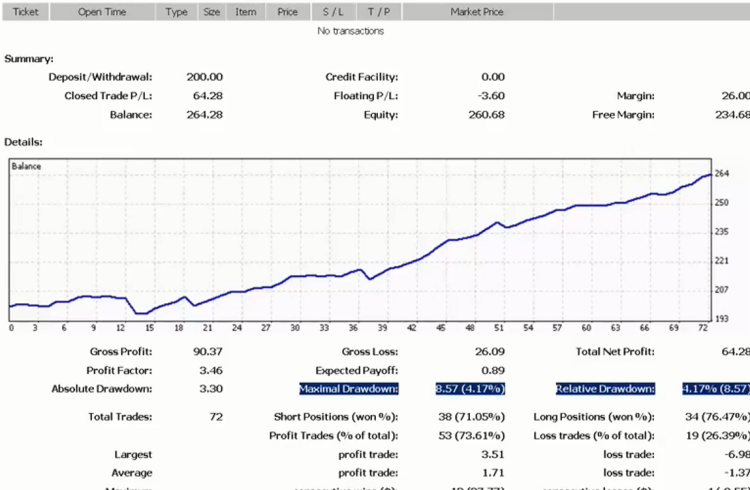
Task: Click the Equity value 260.68
Action: pyautogui.click(x=486, y=115)
